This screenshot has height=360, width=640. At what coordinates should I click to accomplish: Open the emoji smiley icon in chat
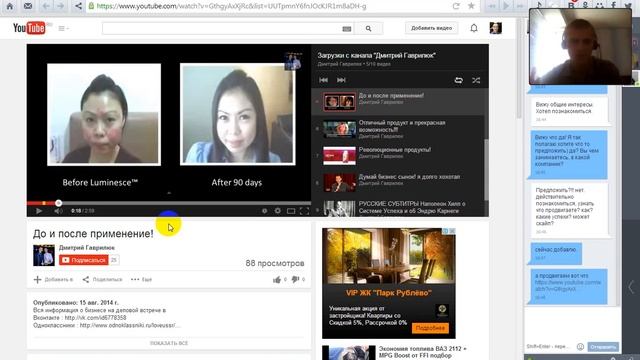580,347
